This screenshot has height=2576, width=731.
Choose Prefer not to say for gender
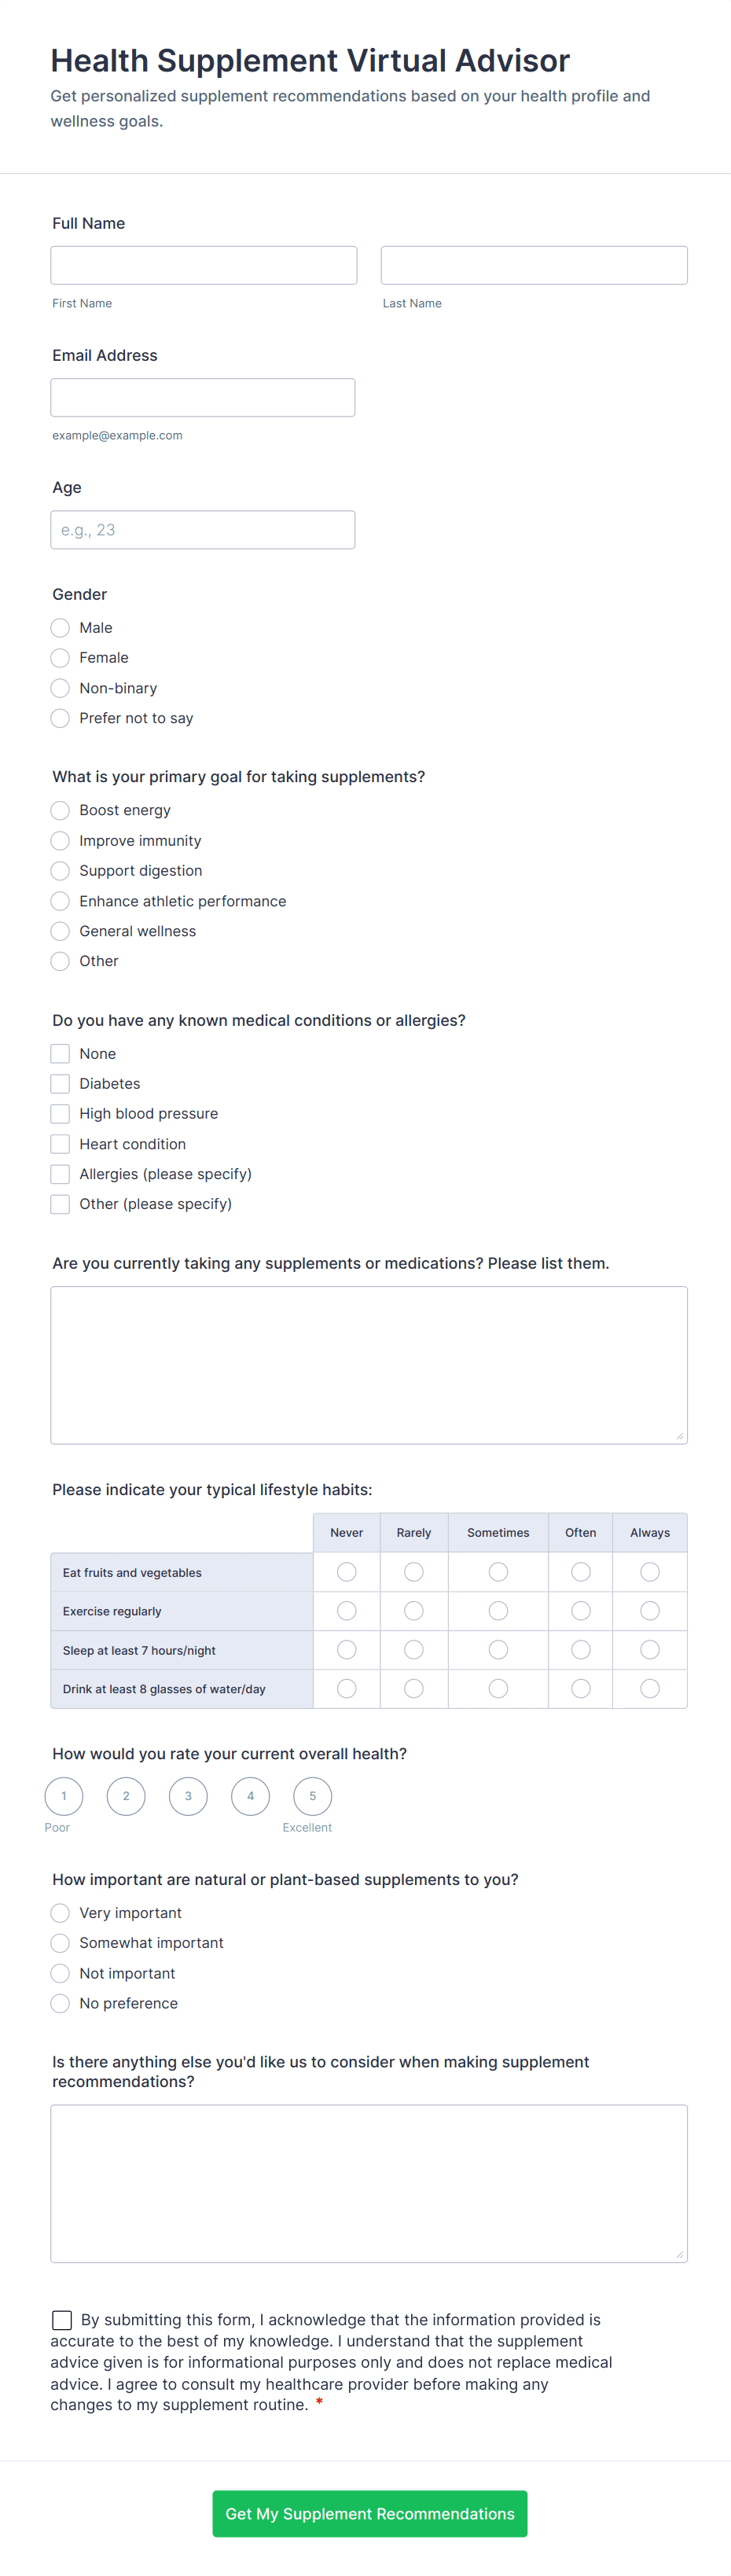[61, 718]
